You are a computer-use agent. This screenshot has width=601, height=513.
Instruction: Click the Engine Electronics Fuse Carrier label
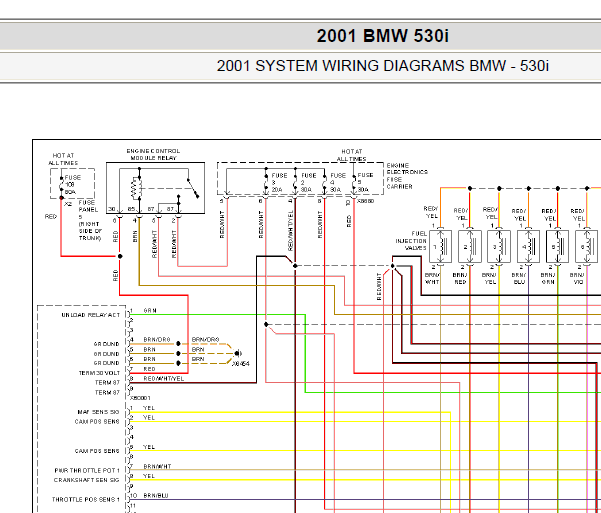[407, 176]
